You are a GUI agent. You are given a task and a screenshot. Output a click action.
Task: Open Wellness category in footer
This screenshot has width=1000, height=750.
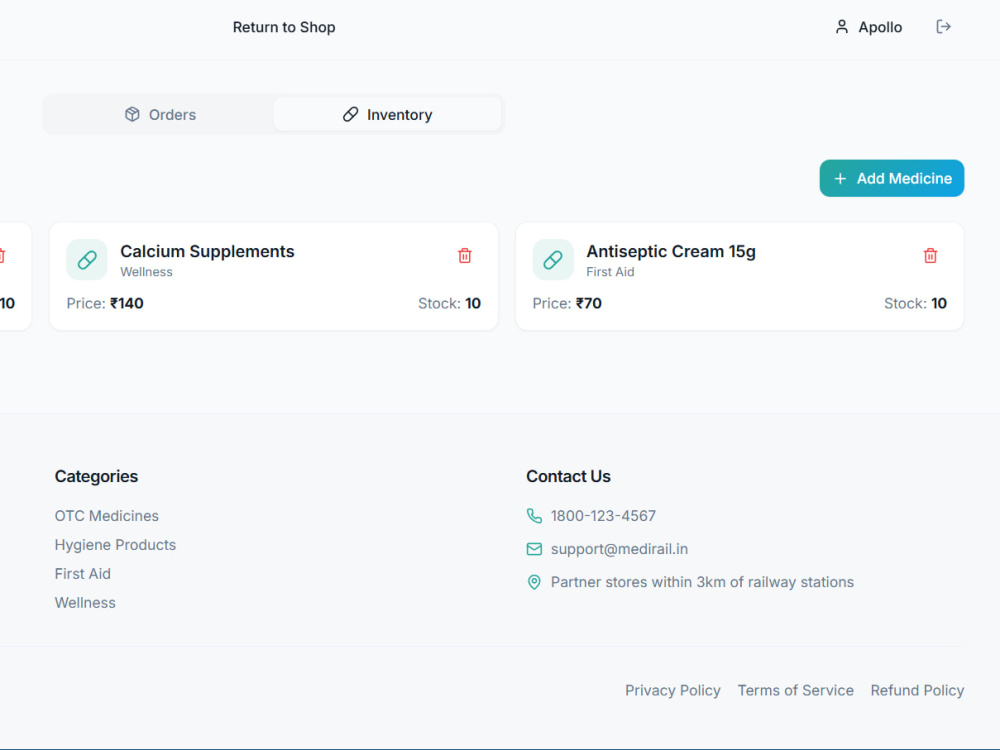pos(85,603)
